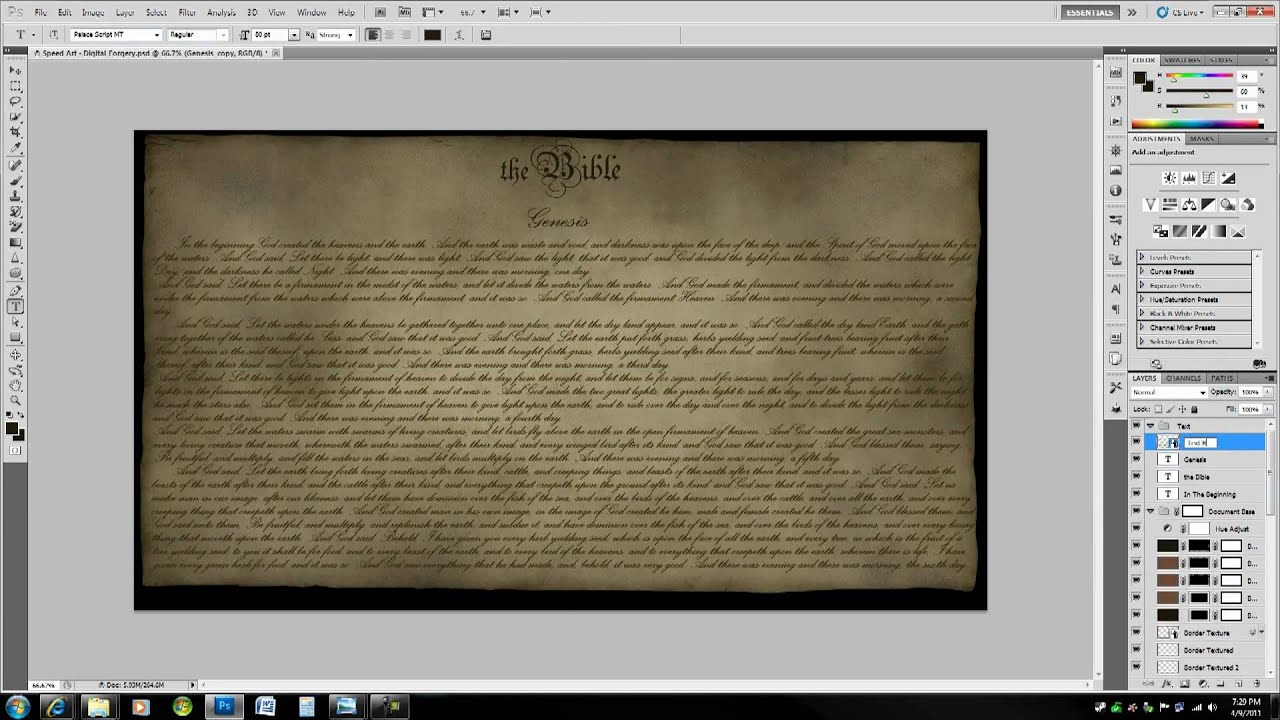
Task: Open Microsoft Word from the taskbar
Action: pyautogui.click(x=265, y=707)
